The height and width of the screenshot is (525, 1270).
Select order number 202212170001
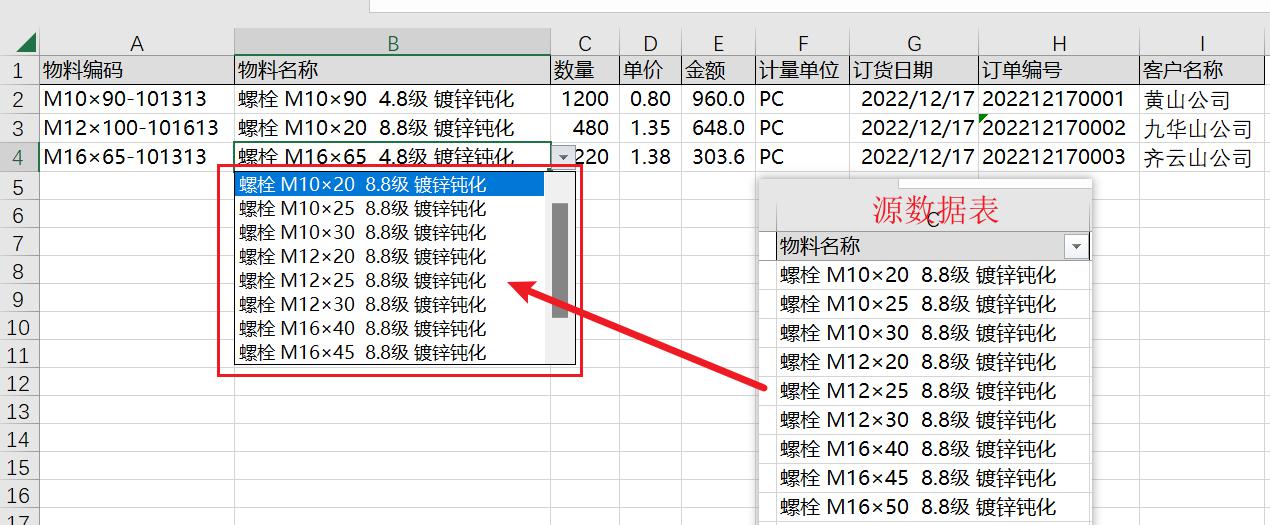[x=1059, y=99]
